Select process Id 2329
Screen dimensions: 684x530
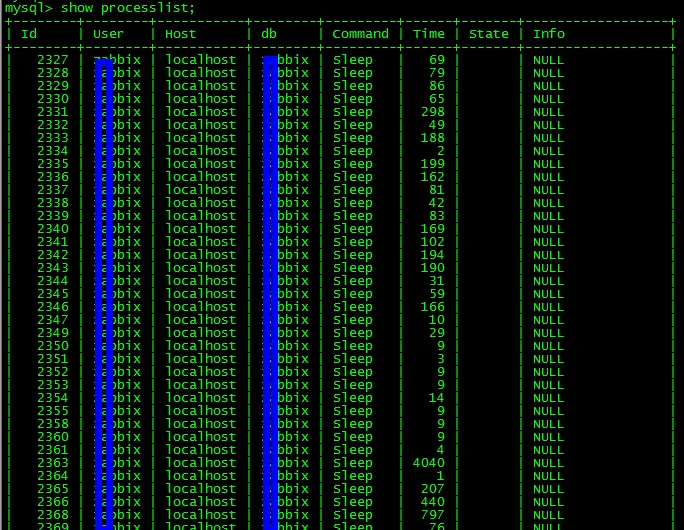tap(53, 86)
